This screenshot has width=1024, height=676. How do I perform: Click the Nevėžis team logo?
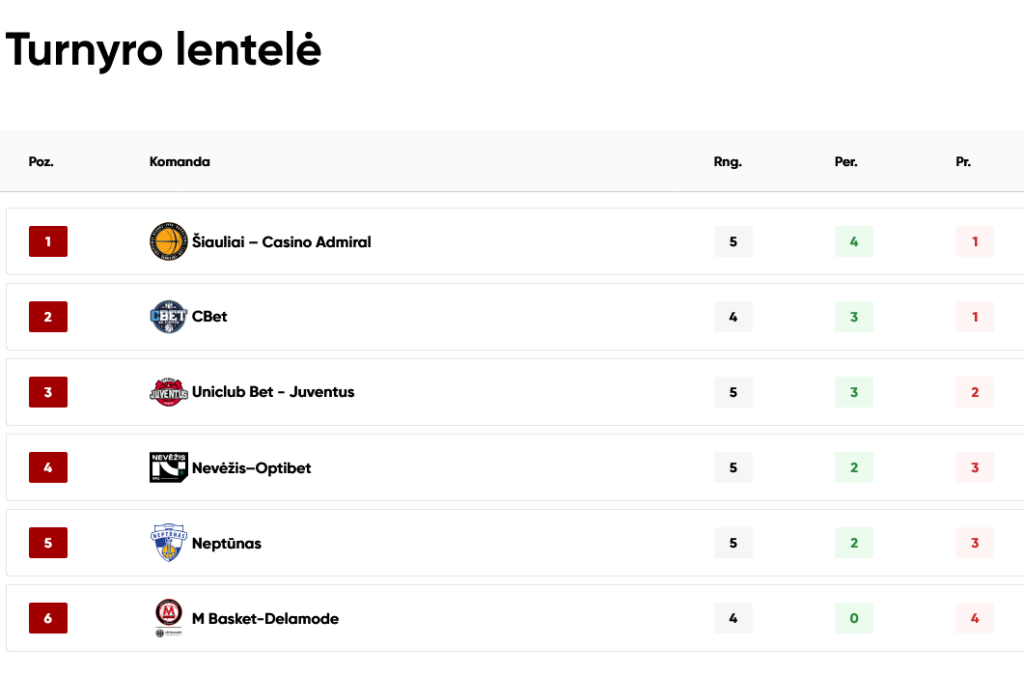pos(168,468)
